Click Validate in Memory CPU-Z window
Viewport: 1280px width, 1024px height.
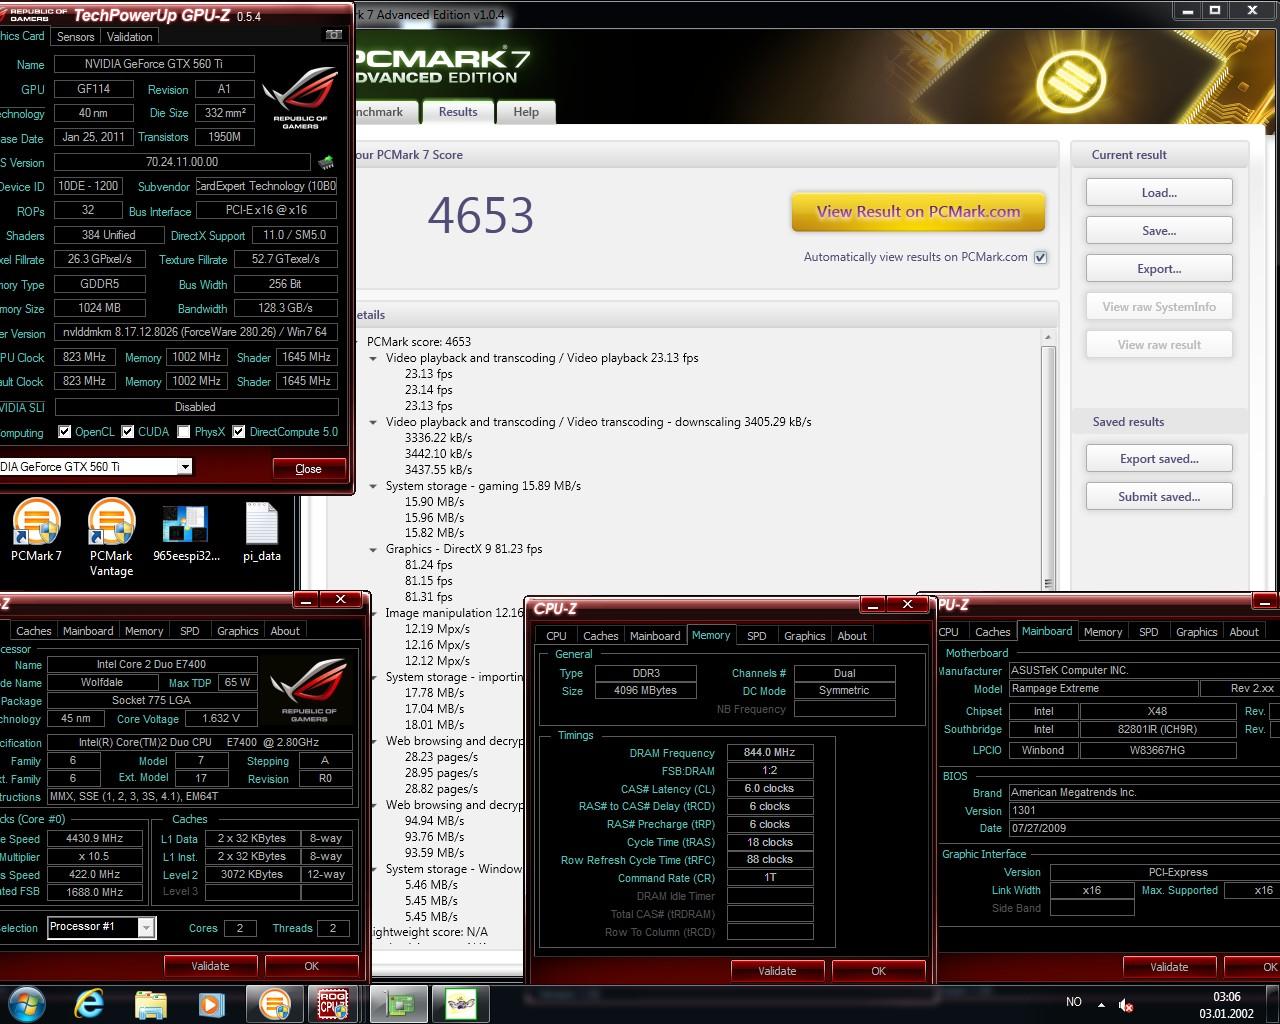pyautogui.click(x=777, y=970)
